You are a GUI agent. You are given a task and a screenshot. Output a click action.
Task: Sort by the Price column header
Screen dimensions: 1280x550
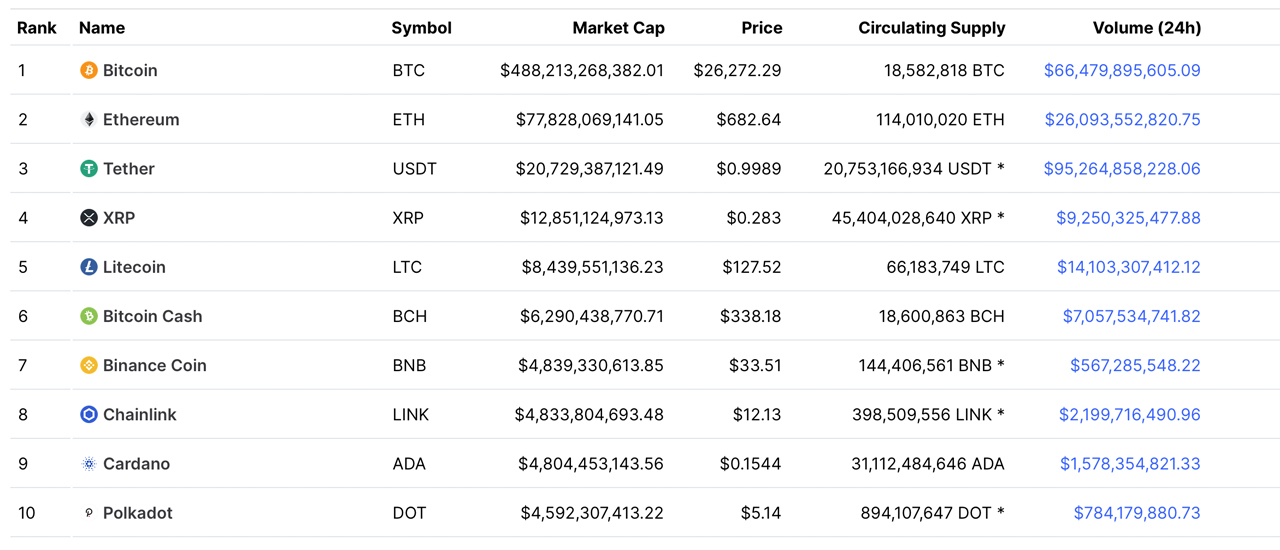pyautogui.click(x=761, y=28)
